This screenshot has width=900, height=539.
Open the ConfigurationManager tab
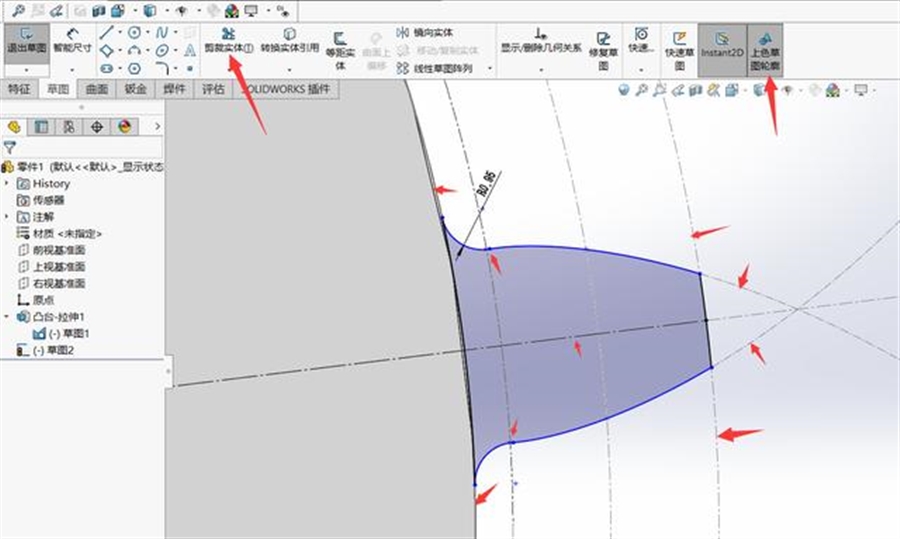click(69, 126)
